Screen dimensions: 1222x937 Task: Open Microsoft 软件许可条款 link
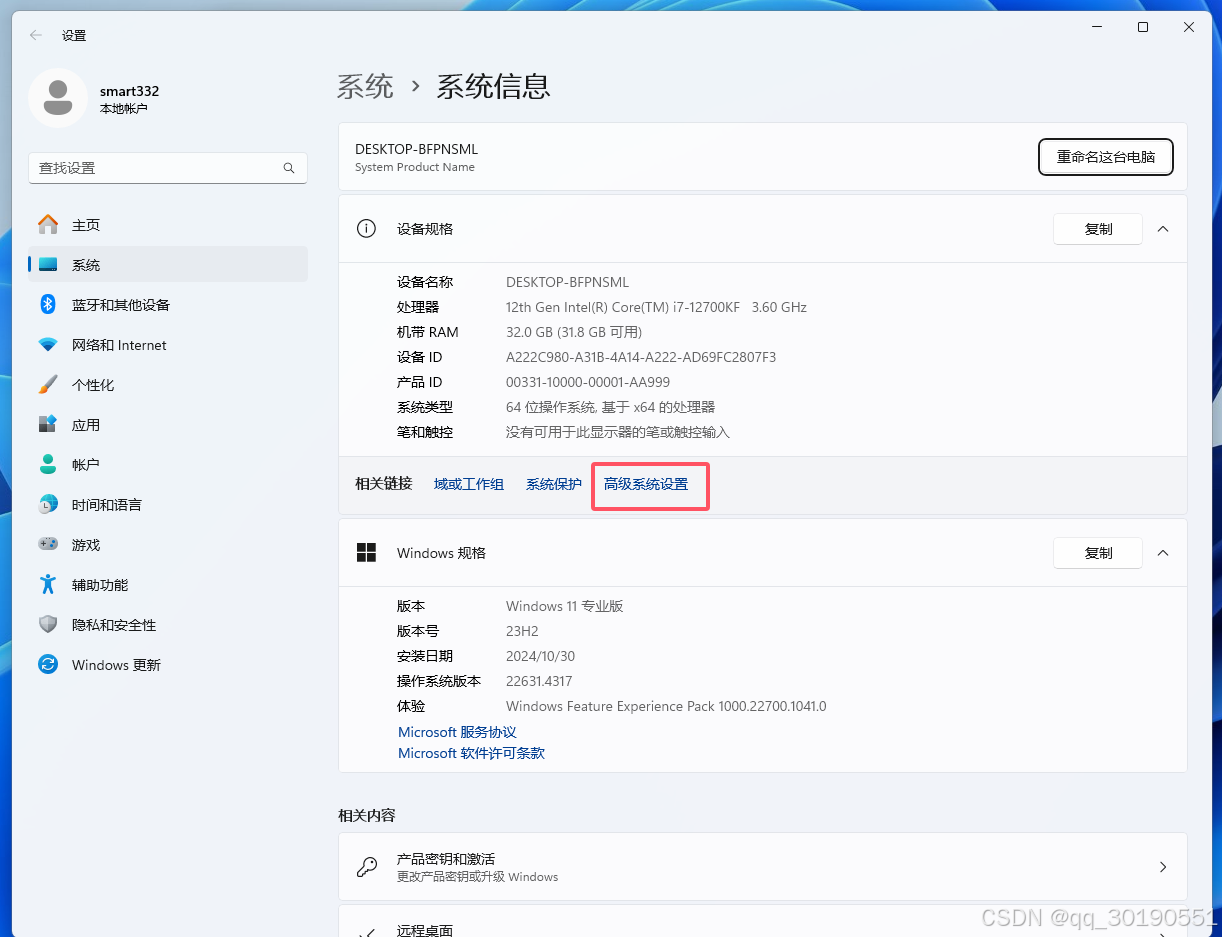click(471, 753)
